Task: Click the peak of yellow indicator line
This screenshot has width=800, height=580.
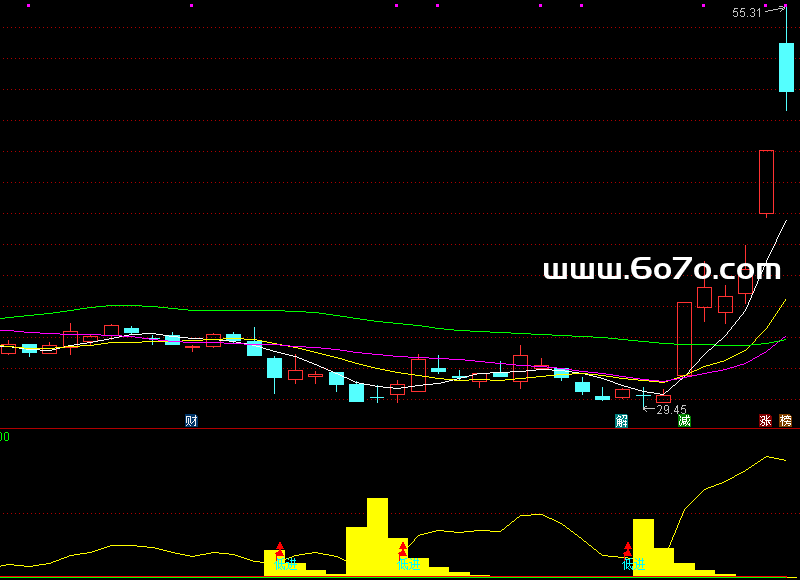Action: point(769,457)
